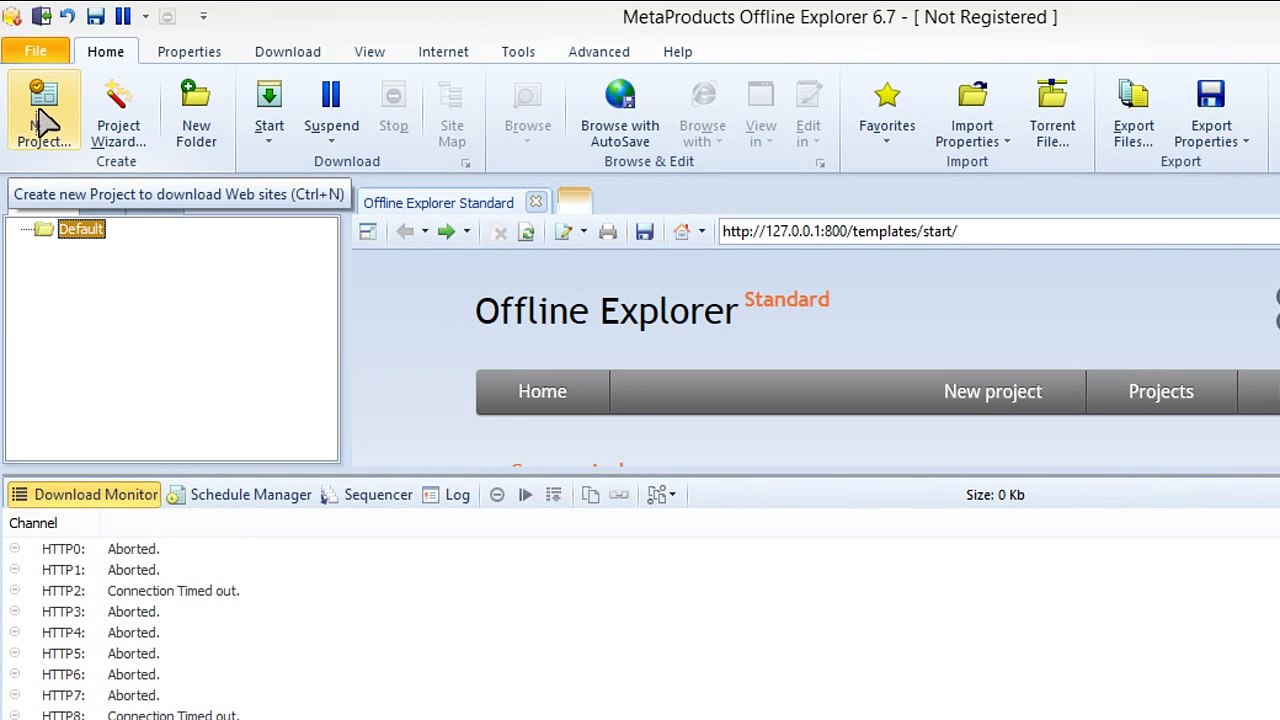Switch to the Sequencer tab
This screenshot has height=720, width=1280.
(x=367, y=495)
